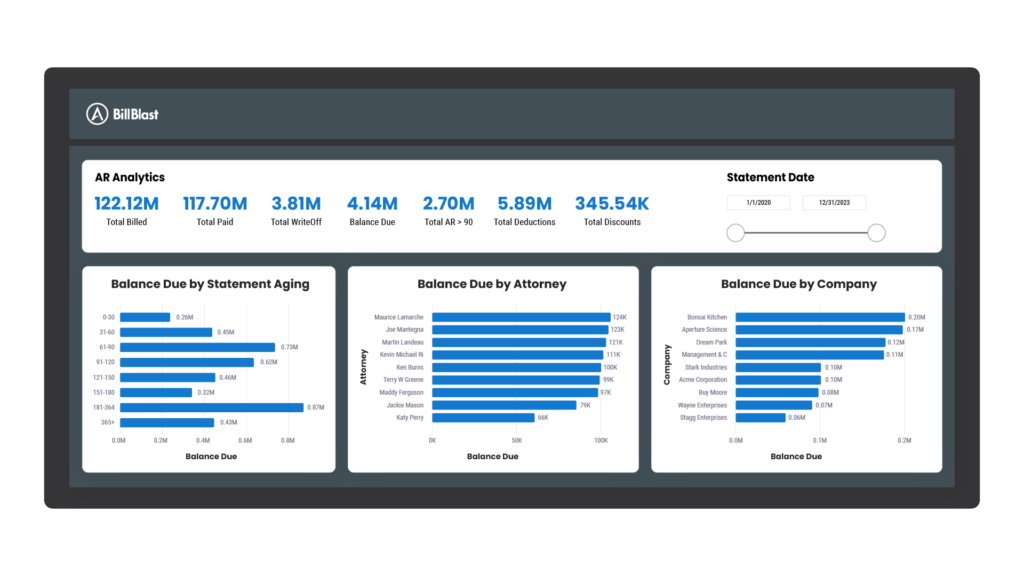Click the 181-364 aging bar showing 0.87M
Viewport: 1024px width, 576px height.
click(211, 407)
